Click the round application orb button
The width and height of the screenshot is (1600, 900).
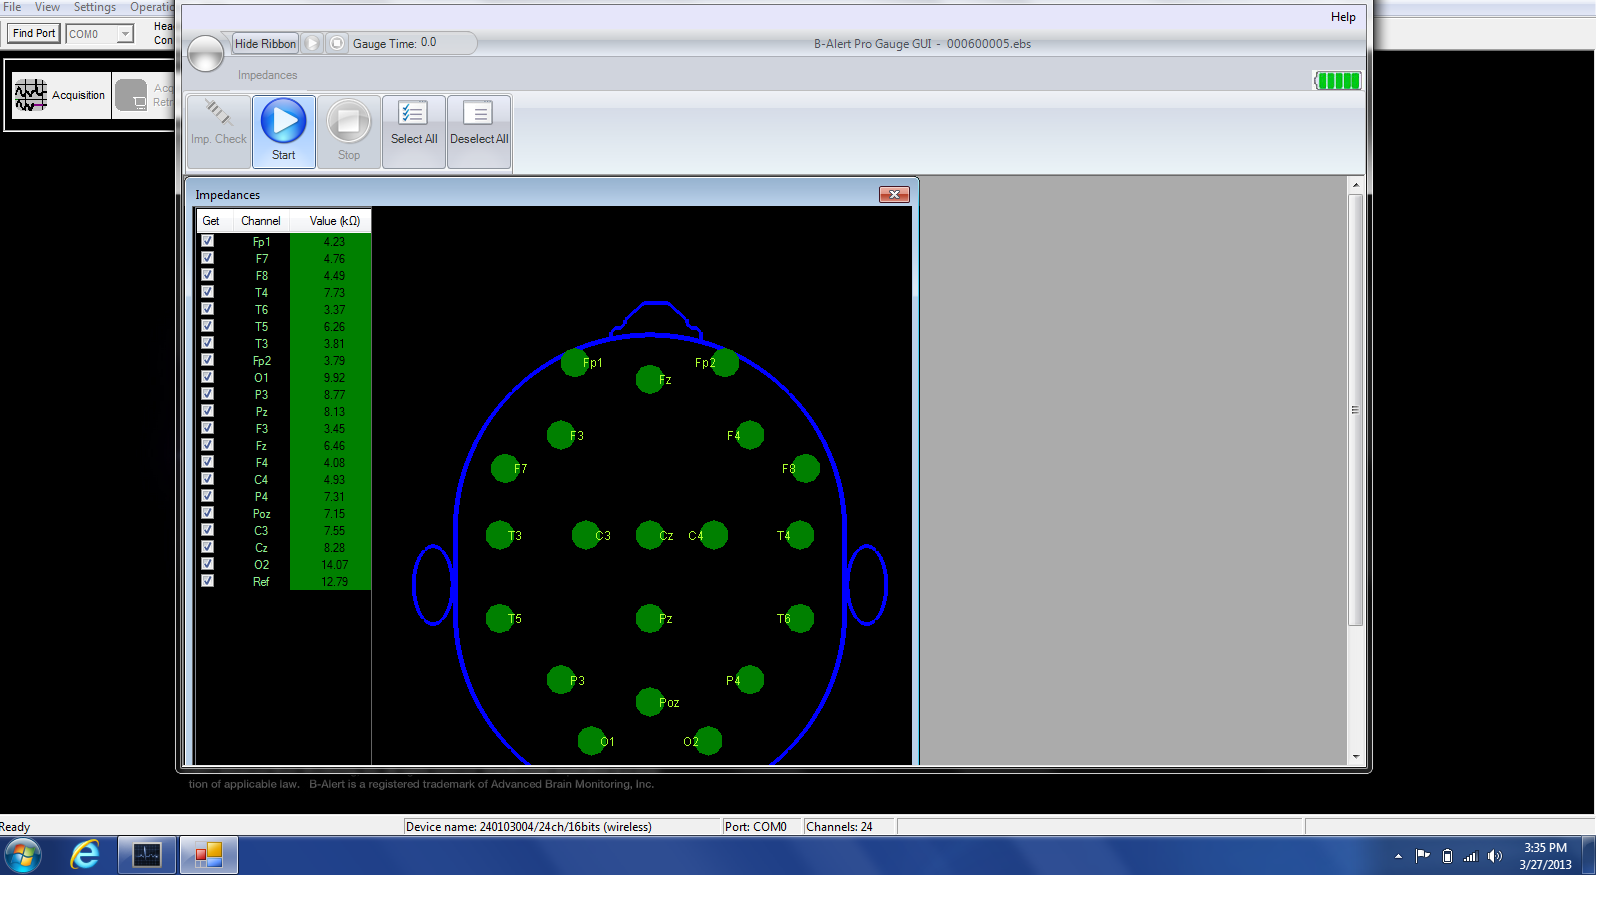(206, 54)
